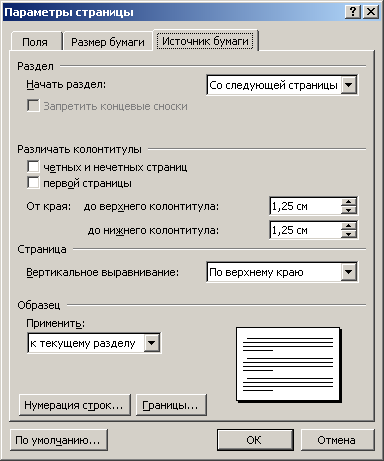Open the Нумерация строк dialog button
This screenshot has width=384, height=461.
[75, 405]
